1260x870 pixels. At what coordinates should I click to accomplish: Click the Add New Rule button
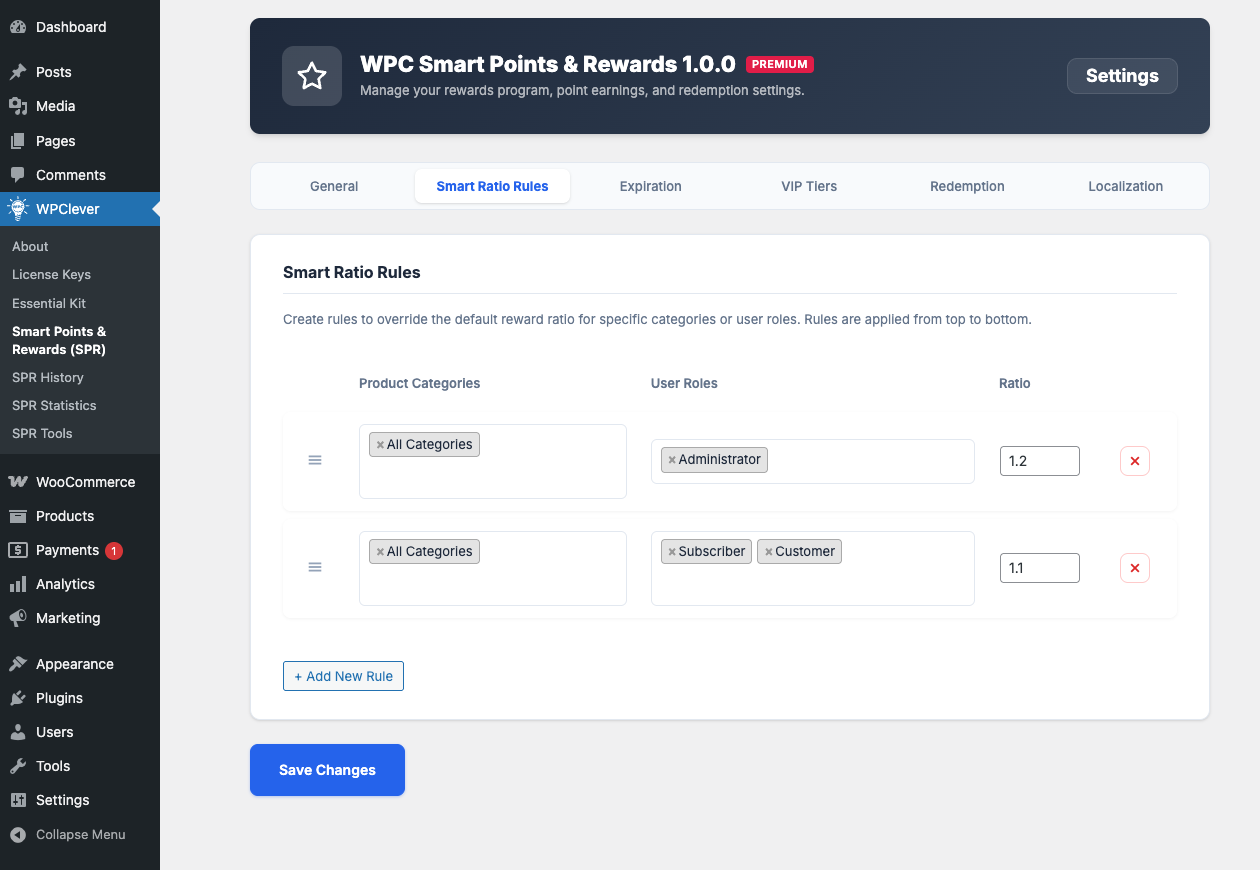pyautogui.click(x=343, y=676)
